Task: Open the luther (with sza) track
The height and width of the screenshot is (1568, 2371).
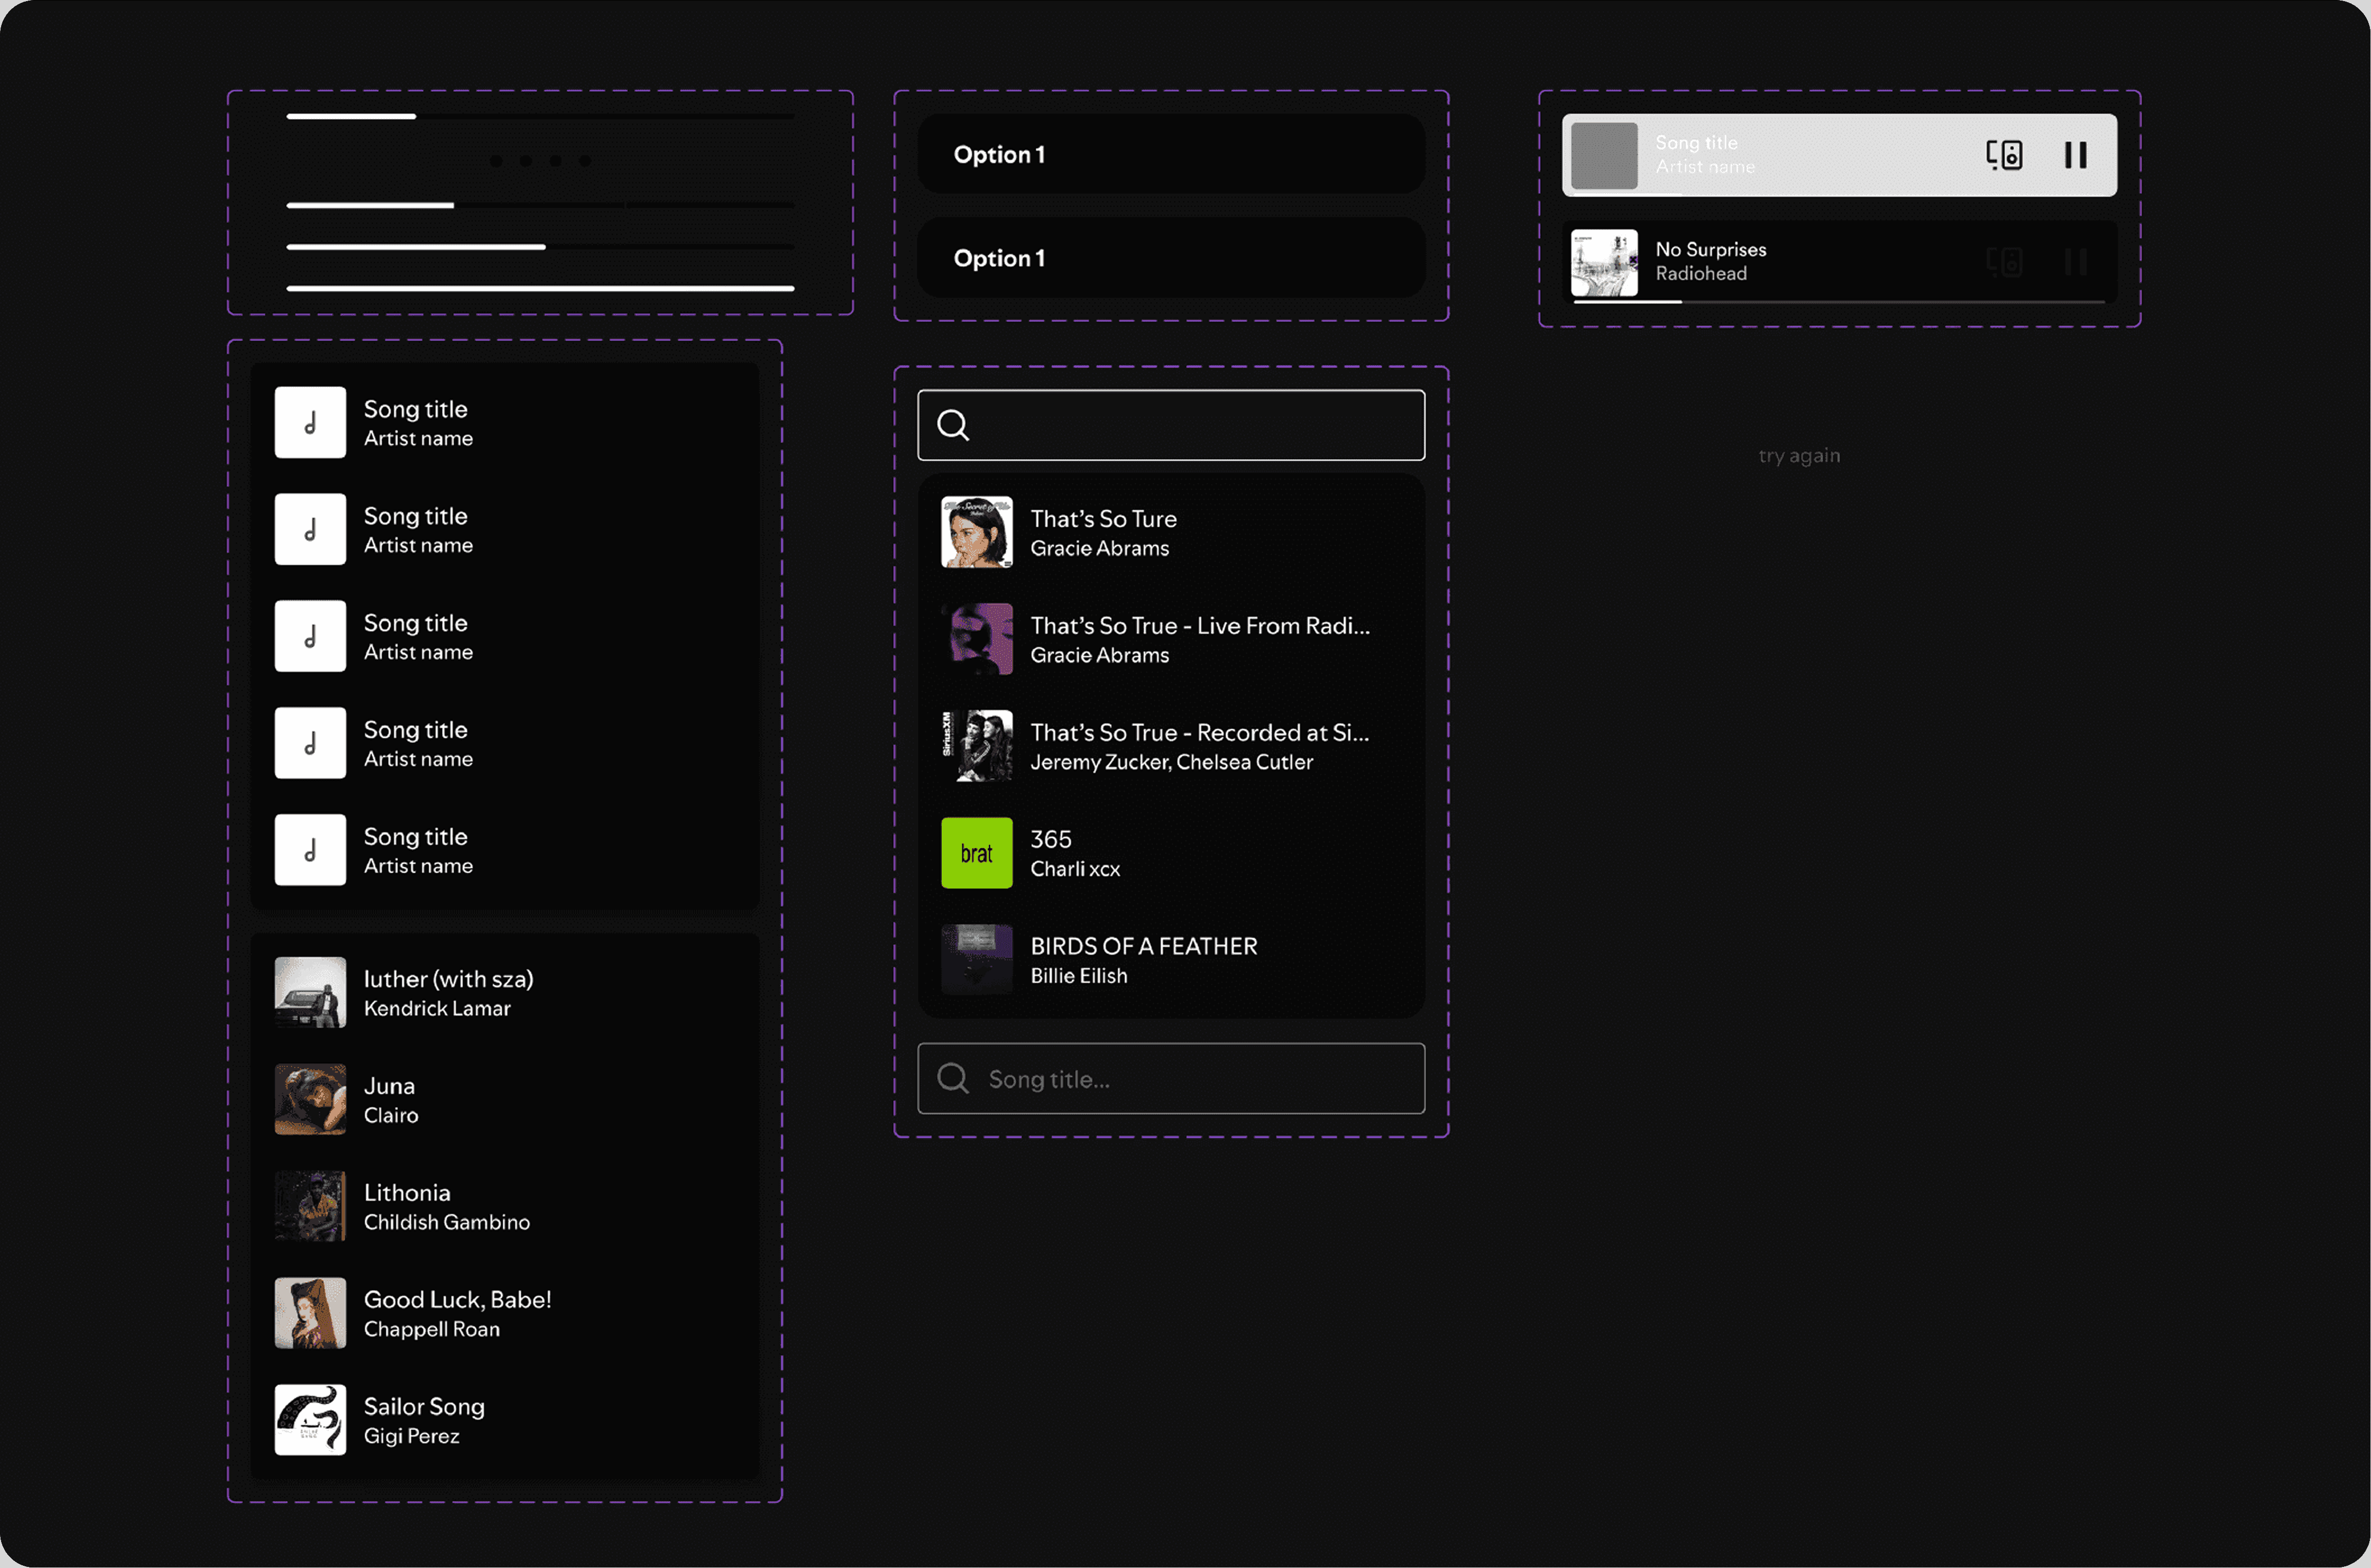Action: (448, 992)
